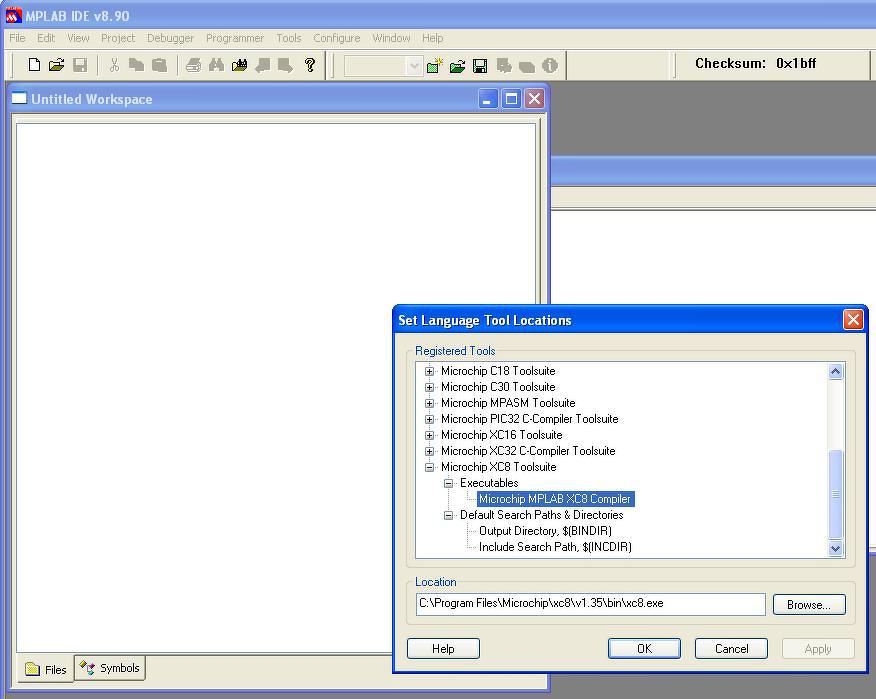Open the build configuration dropdown in toolbar
This screenshot has height=699, width=876.
click(x=413, y=66)
